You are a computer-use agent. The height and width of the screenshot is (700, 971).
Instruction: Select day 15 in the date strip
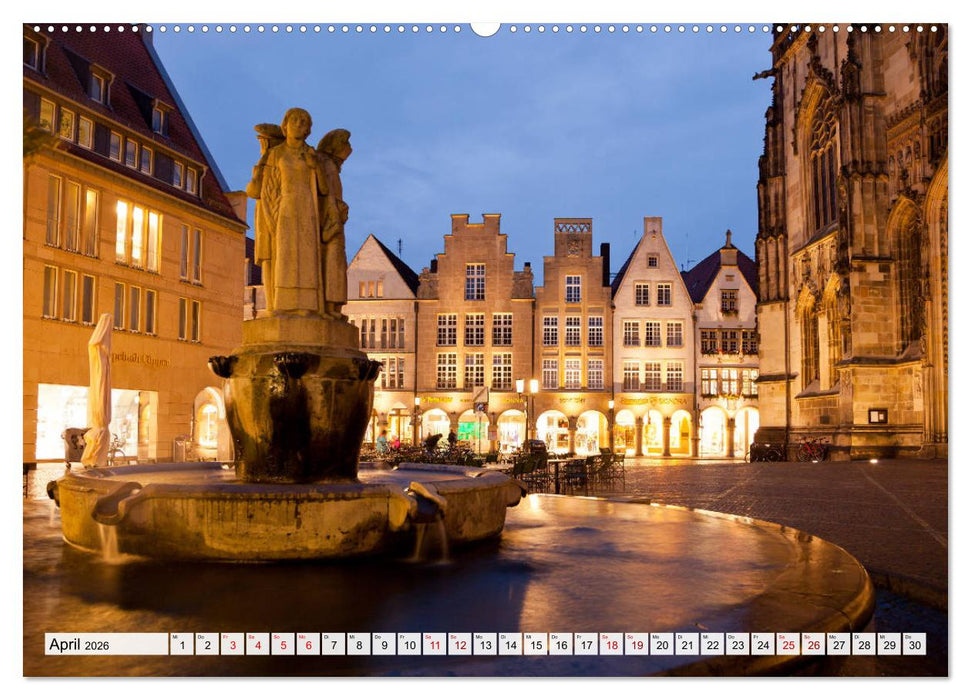click(535, 644)
